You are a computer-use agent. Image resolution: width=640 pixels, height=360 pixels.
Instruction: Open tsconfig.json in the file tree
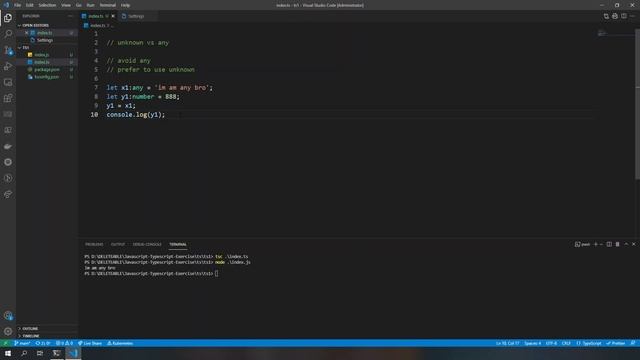tap(47, 77)
